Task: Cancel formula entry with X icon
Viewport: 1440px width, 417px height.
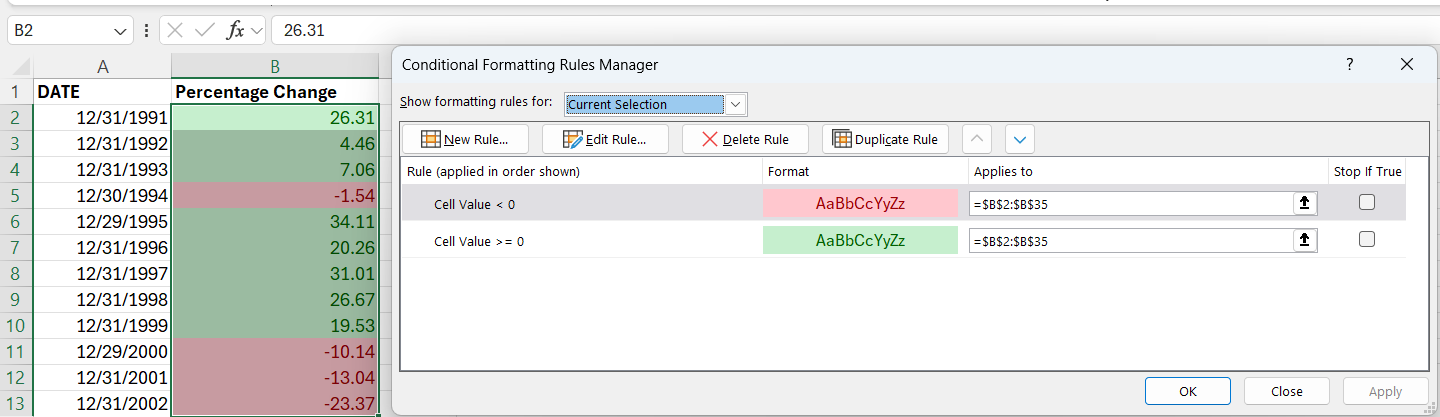Action: pyautogui.click(x=176, y=31)
